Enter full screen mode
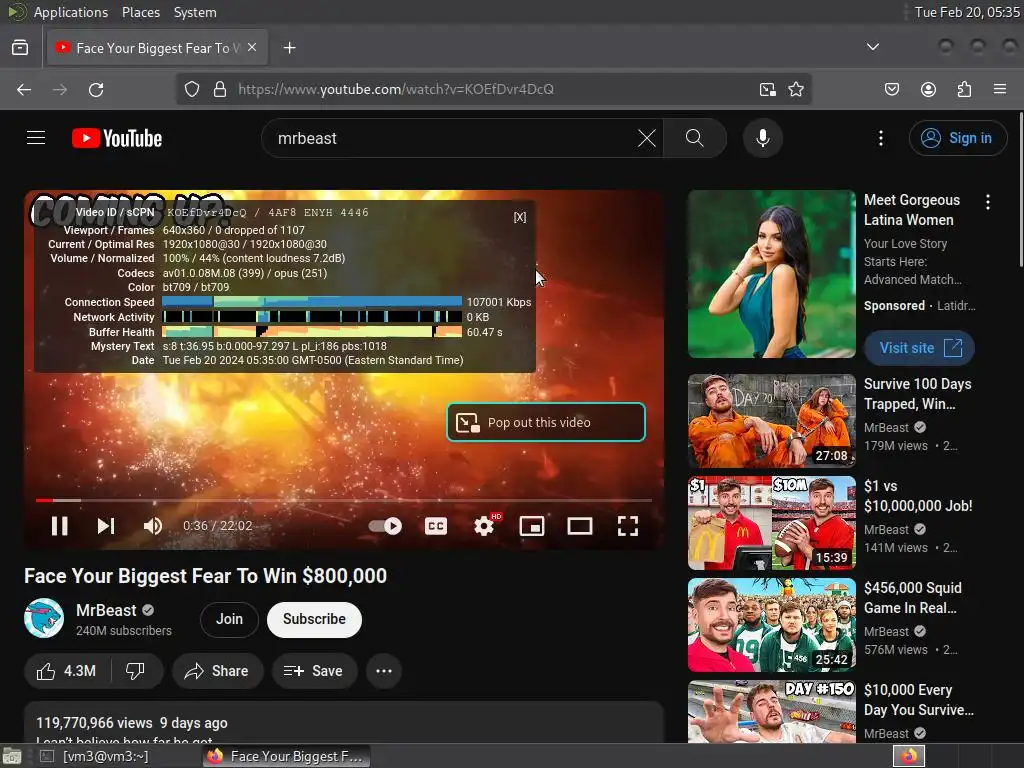Image resolution: width=1024 pixels, height=768 pixels. pos(628,526)
